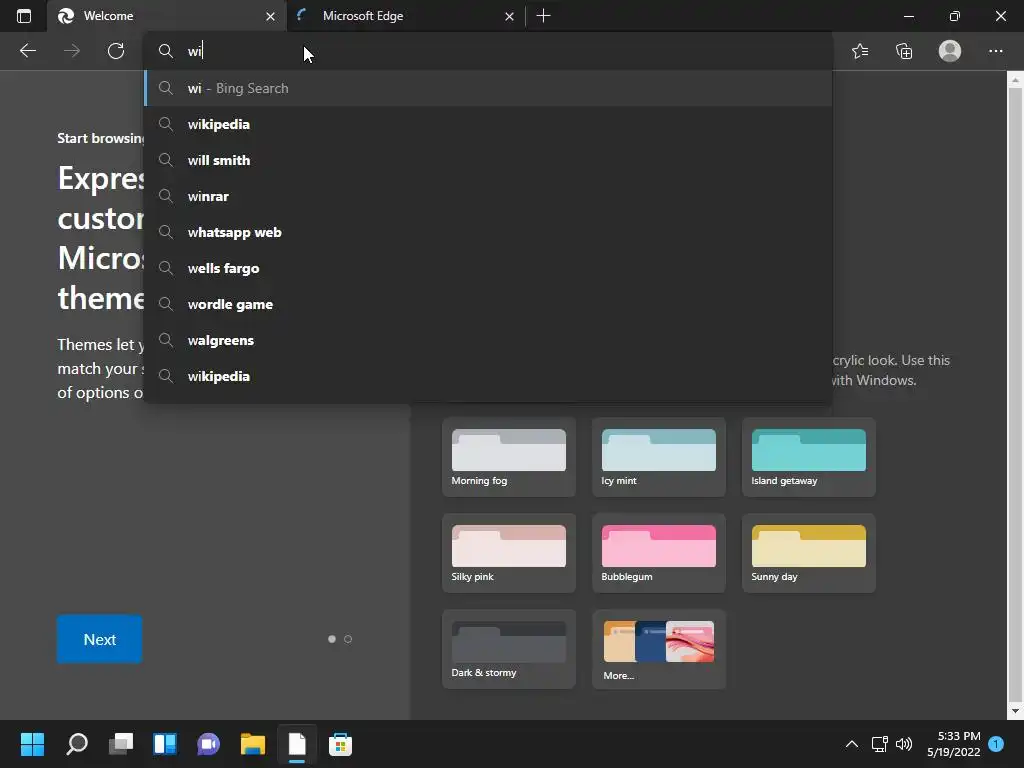Choose the Silky pink theme

509,553
